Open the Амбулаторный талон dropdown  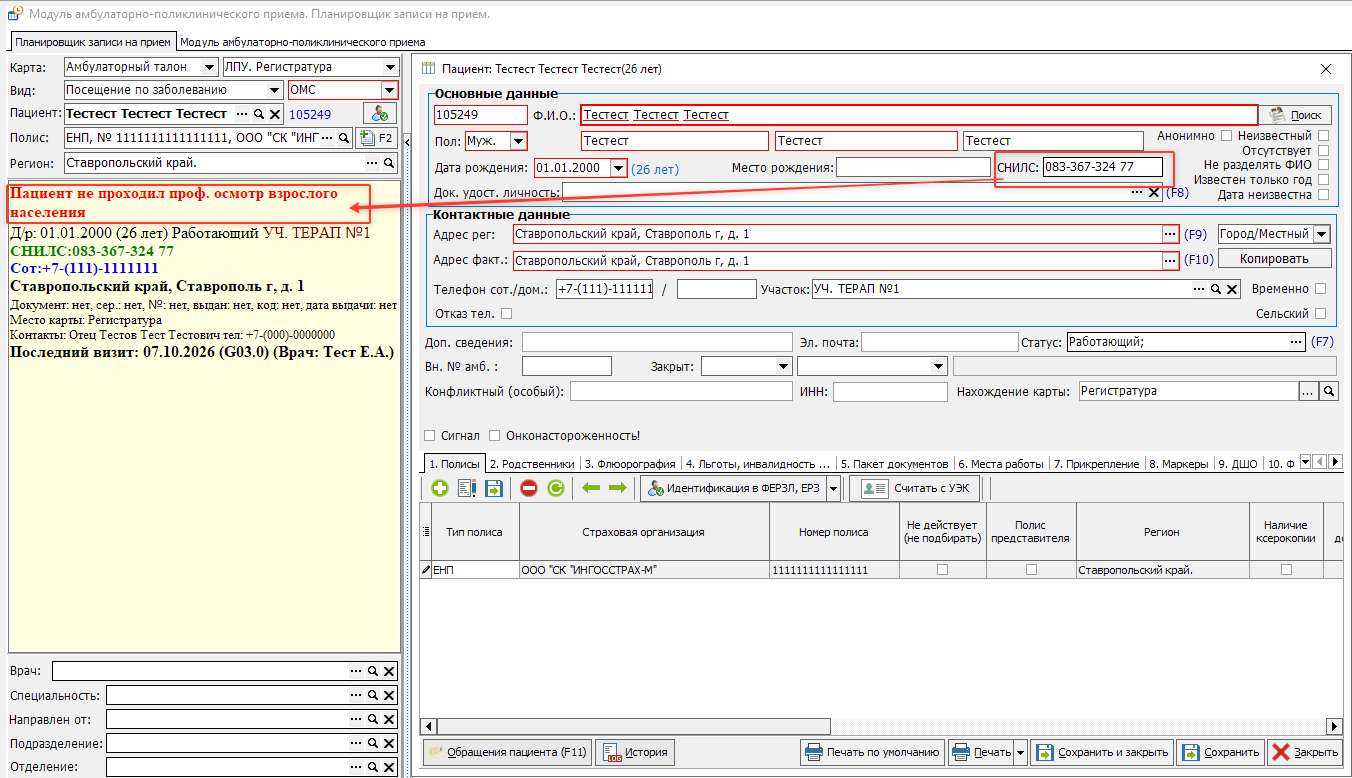tap(209, 67)
